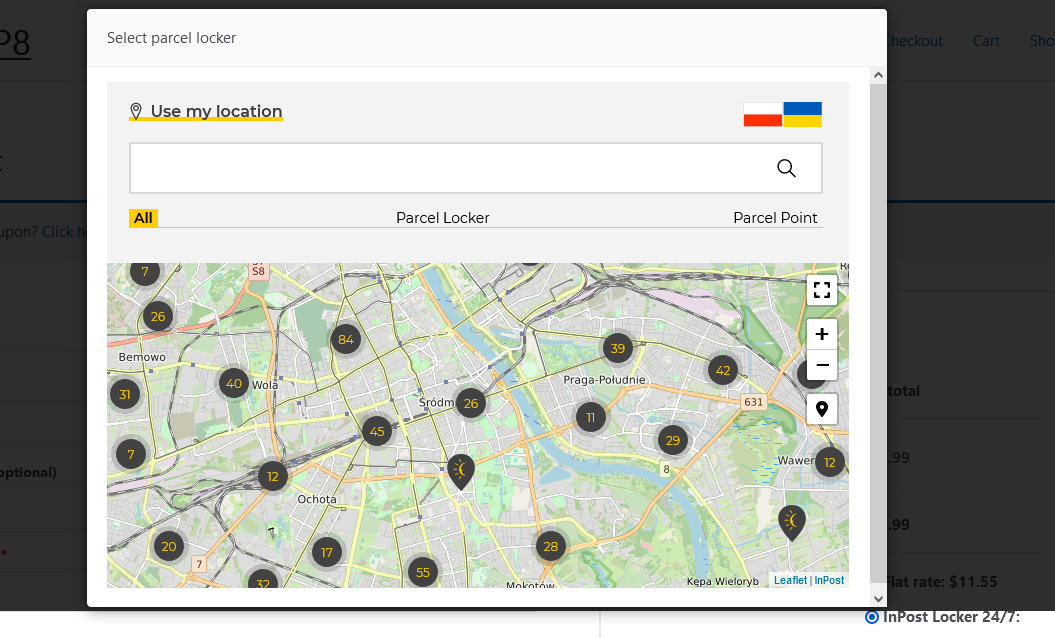Open map cluster marker 11

point(591,417)
